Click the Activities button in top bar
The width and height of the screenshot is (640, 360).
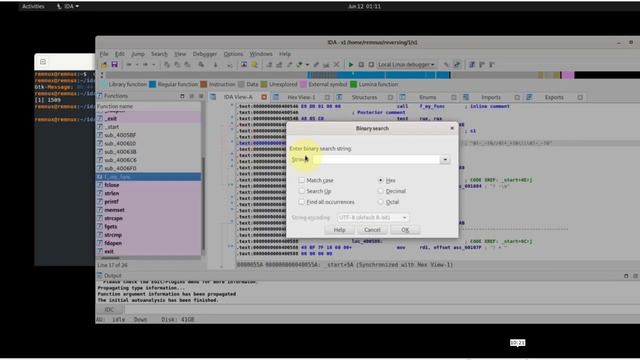(33, 6)
